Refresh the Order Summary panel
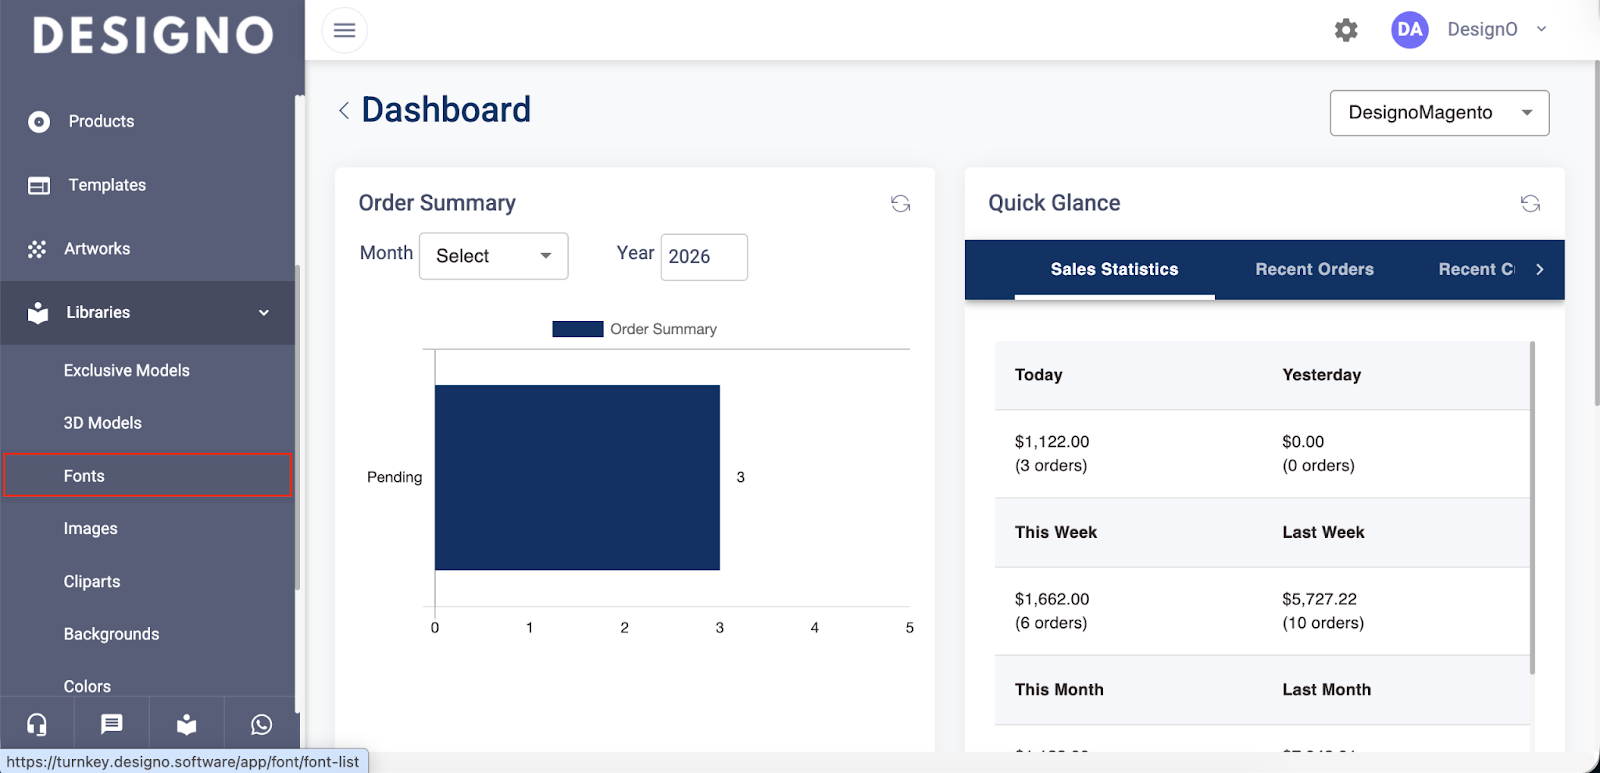 pos(900,204)
